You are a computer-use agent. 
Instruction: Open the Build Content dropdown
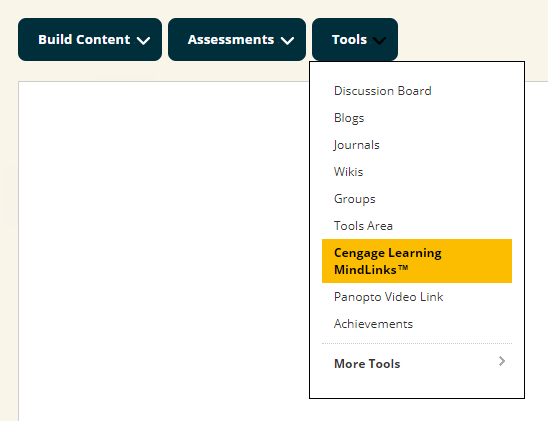(90, 39)
